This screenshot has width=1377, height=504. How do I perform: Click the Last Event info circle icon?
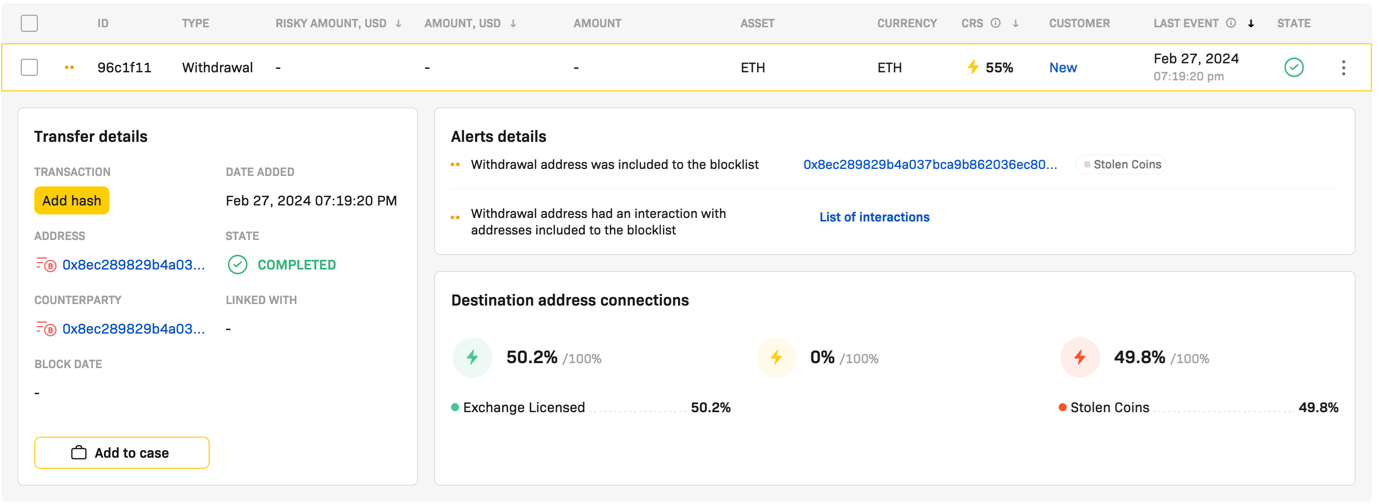point(1231,23)
